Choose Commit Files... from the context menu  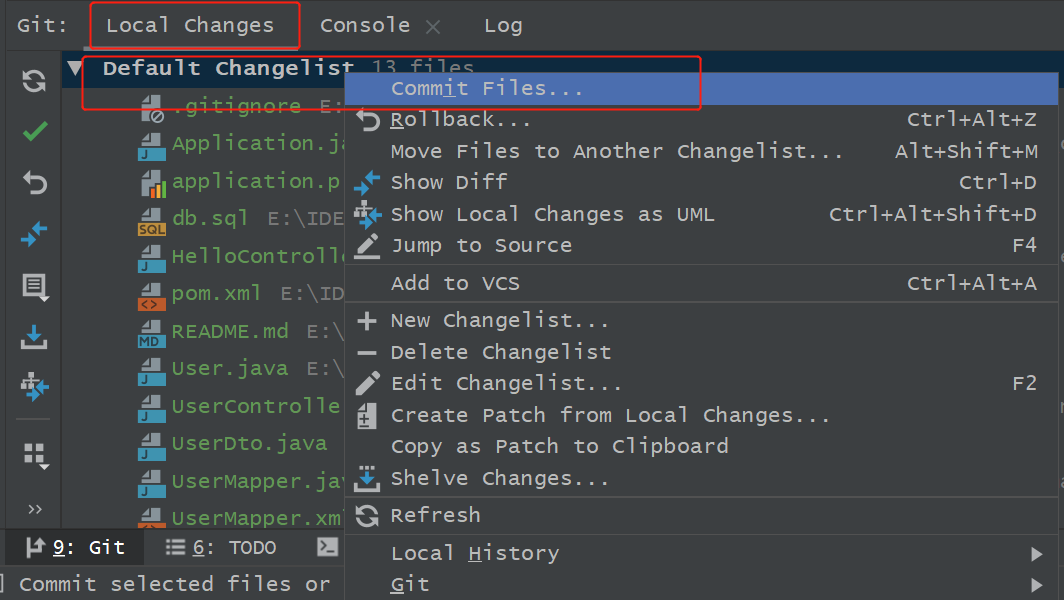click(x=486, y=89)
